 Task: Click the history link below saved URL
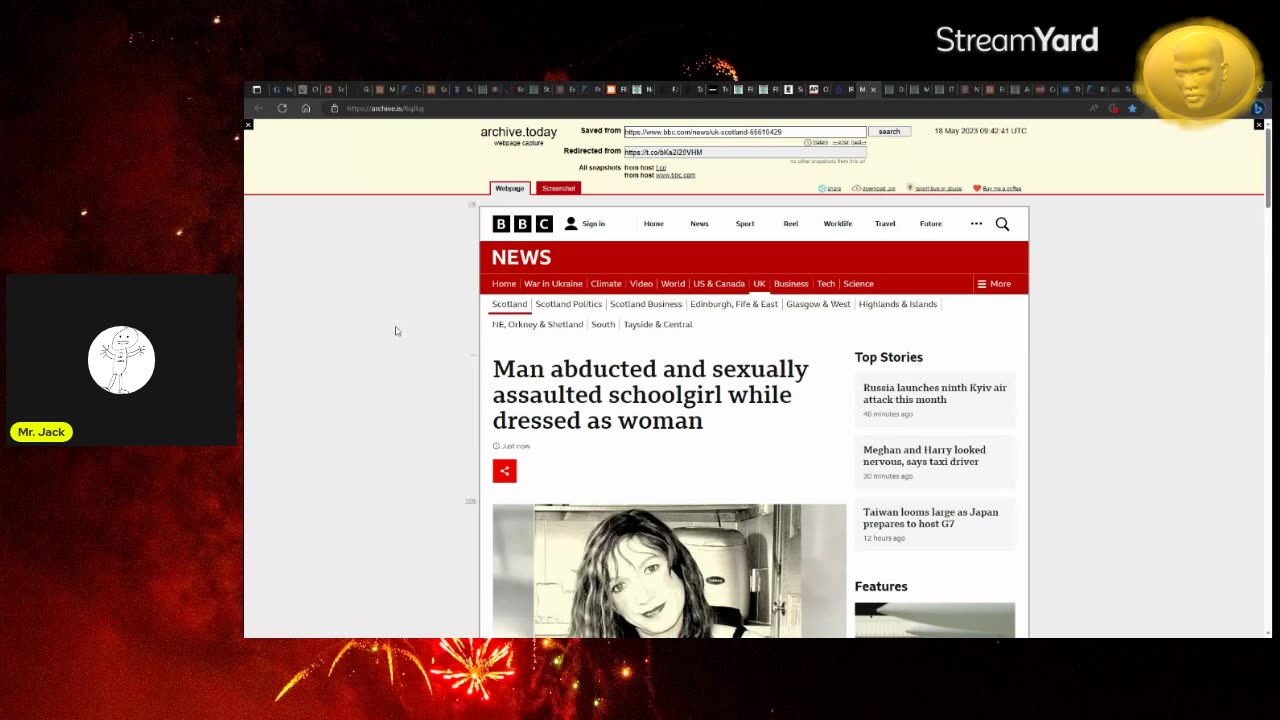click(x=816, y=142)
